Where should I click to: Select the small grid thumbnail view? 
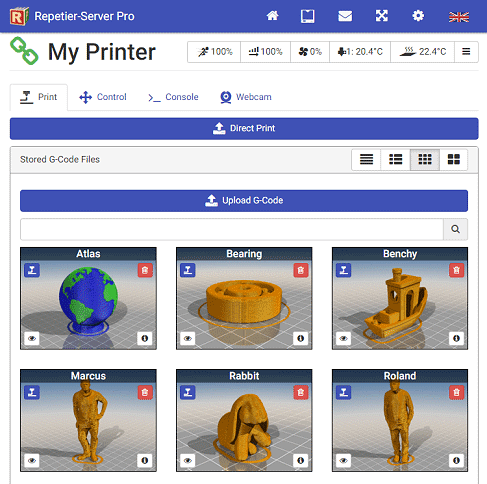point(425,159)
